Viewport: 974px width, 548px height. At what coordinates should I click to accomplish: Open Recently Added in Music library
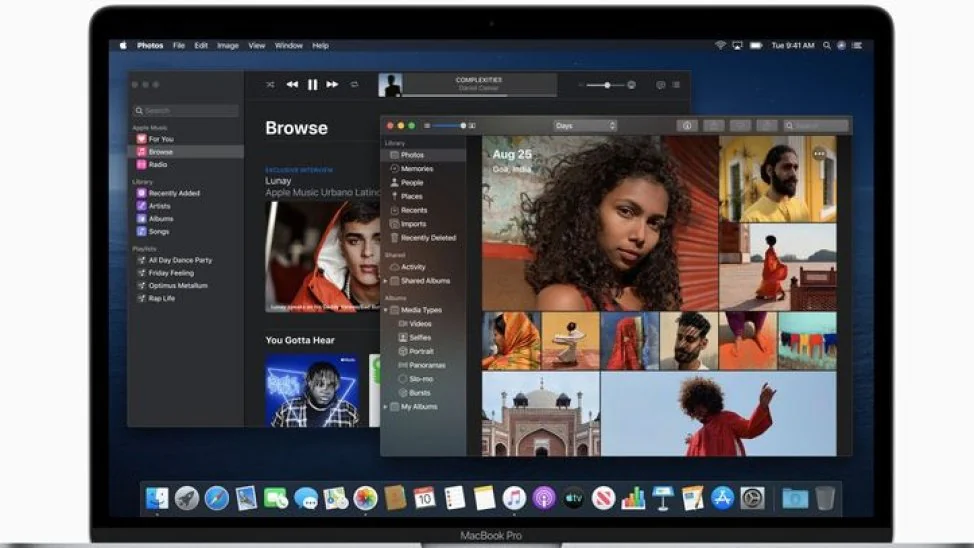pos(186,193)
